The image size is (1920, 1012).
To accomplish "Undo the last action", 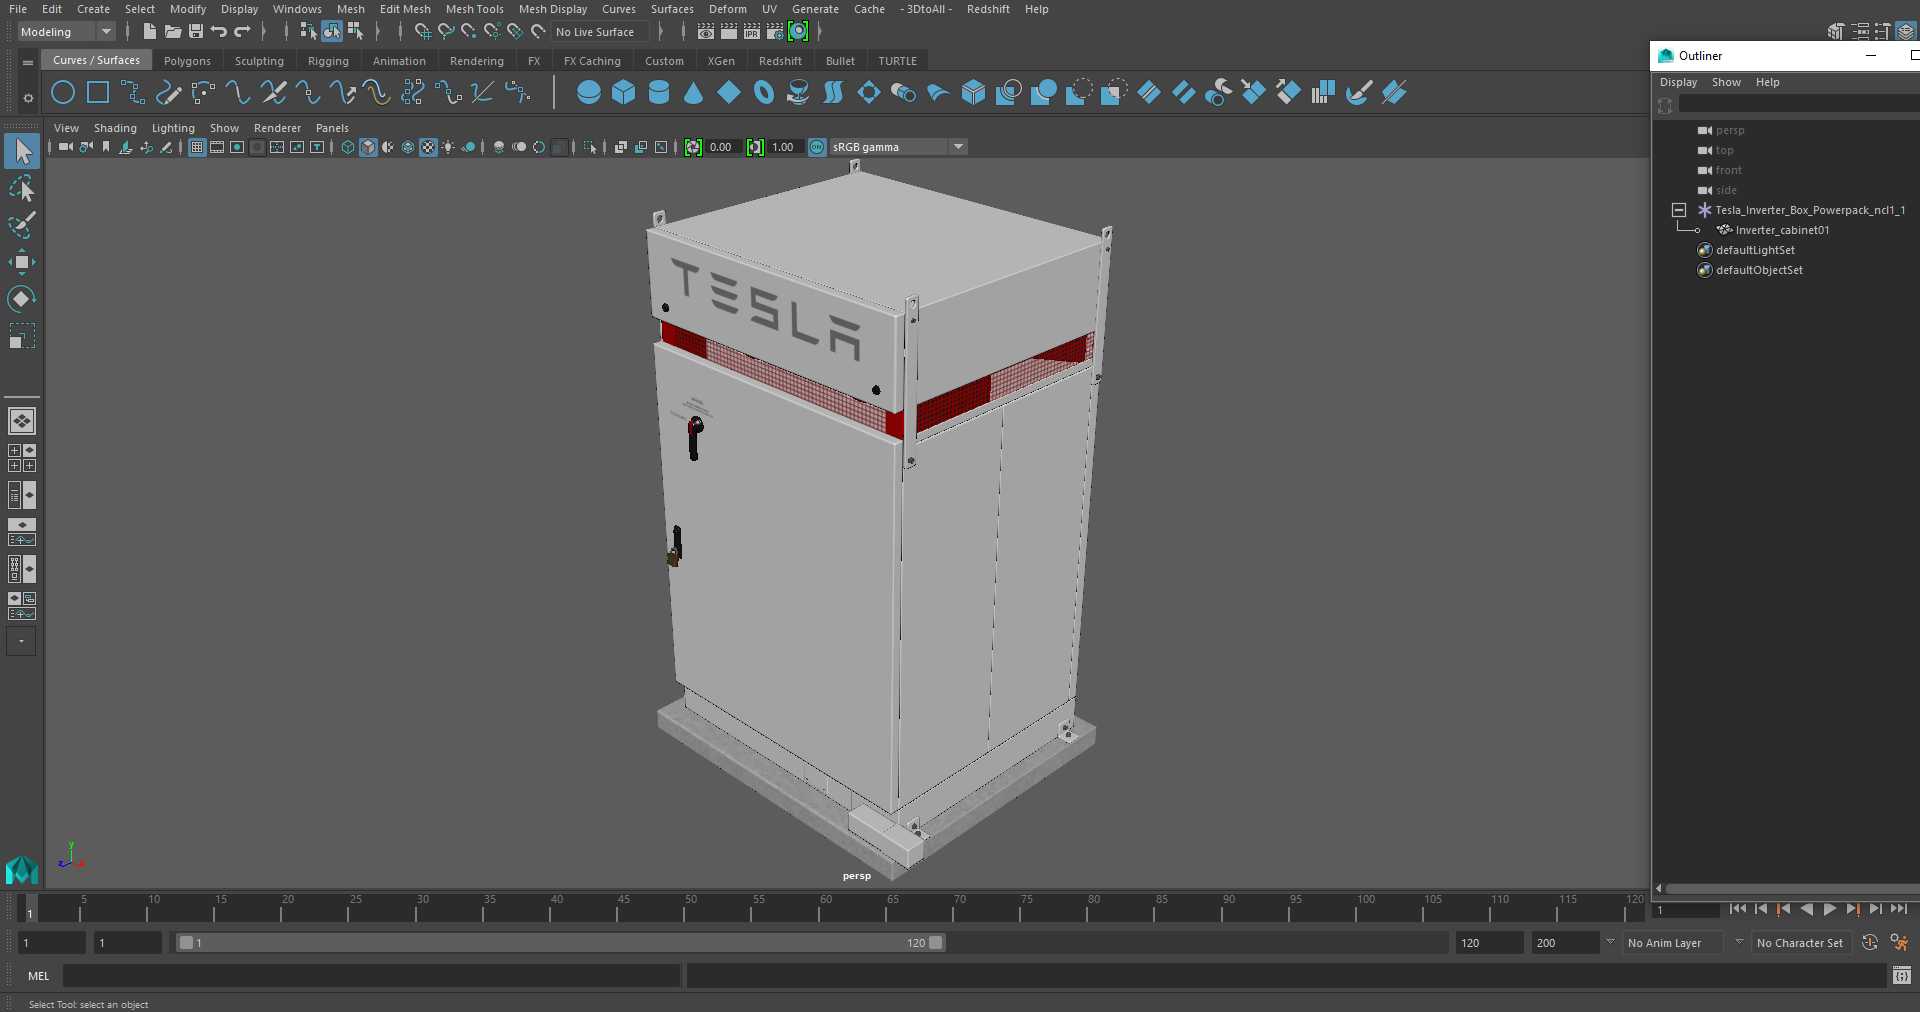I will click(219, 32).
